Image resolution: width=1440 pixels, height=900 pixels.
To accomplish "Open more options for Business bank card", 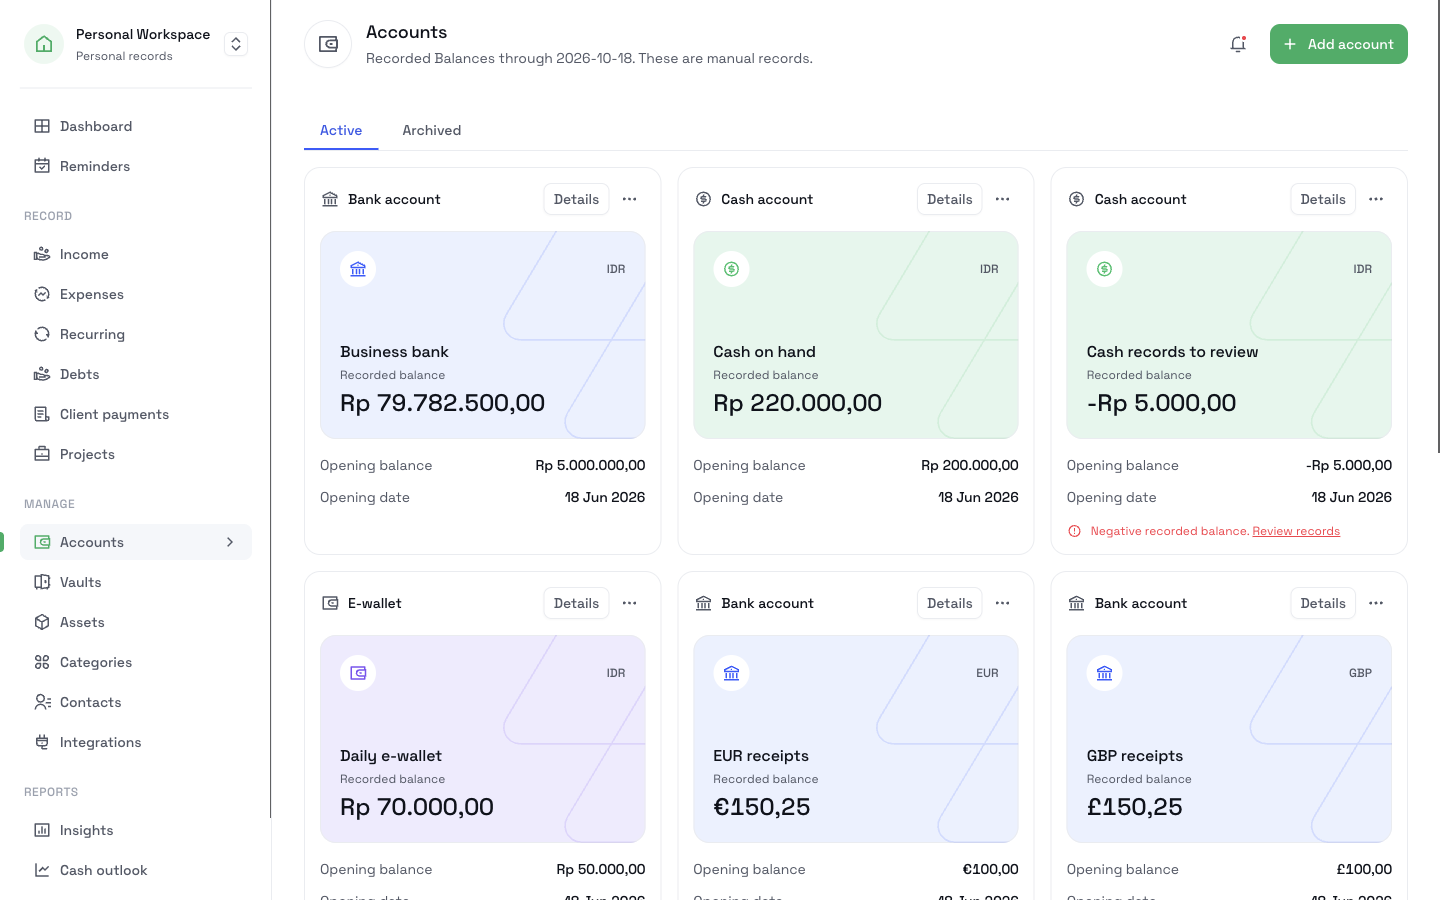I will 629,199.
